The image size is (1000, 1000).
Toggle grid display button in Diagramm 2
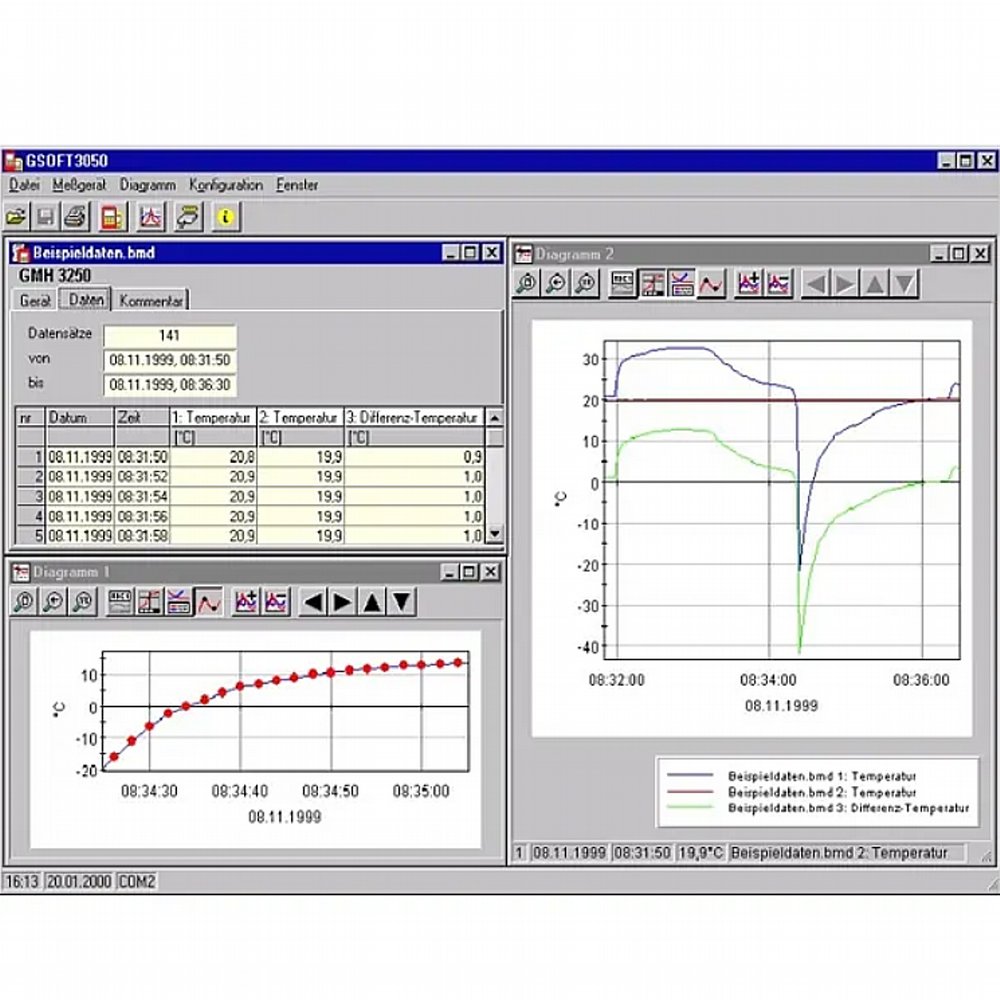click(653, 284)
